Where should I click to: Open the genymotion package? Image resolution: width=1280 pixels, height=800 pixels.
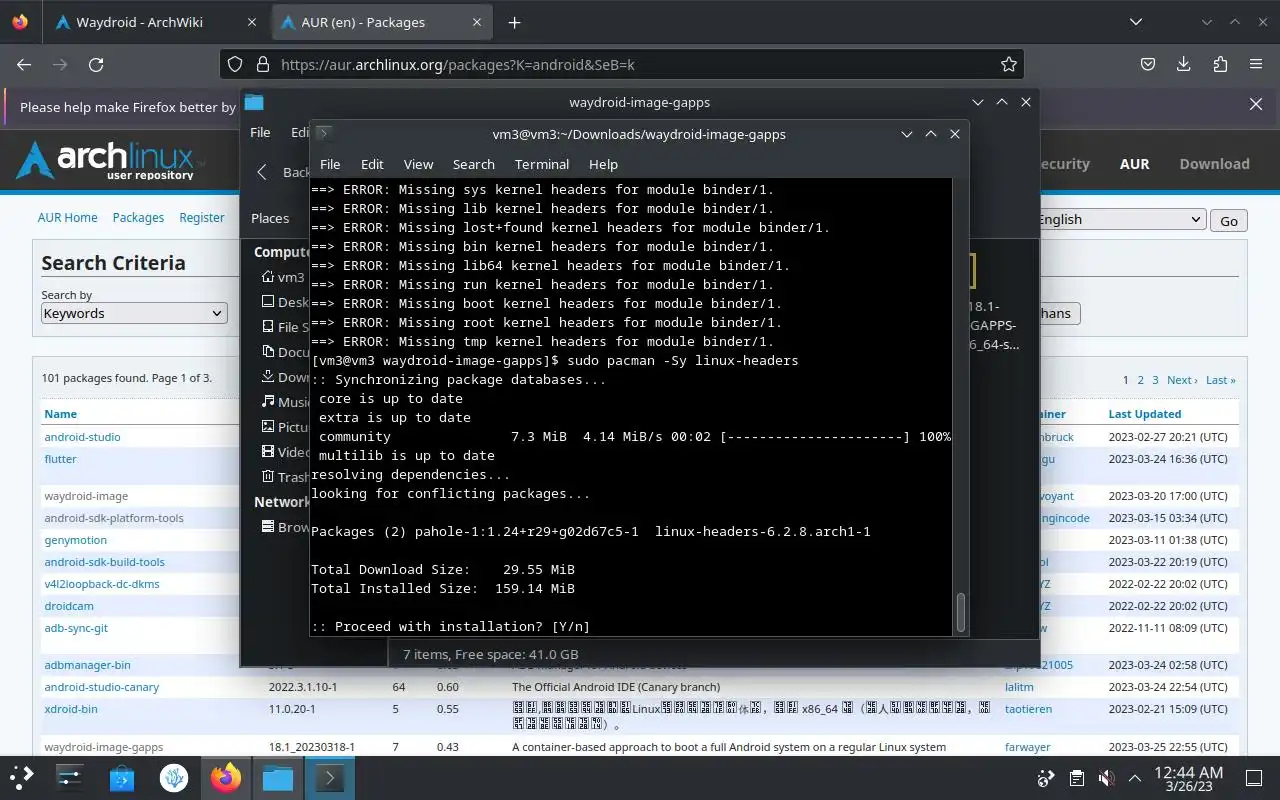click(75, 540)
